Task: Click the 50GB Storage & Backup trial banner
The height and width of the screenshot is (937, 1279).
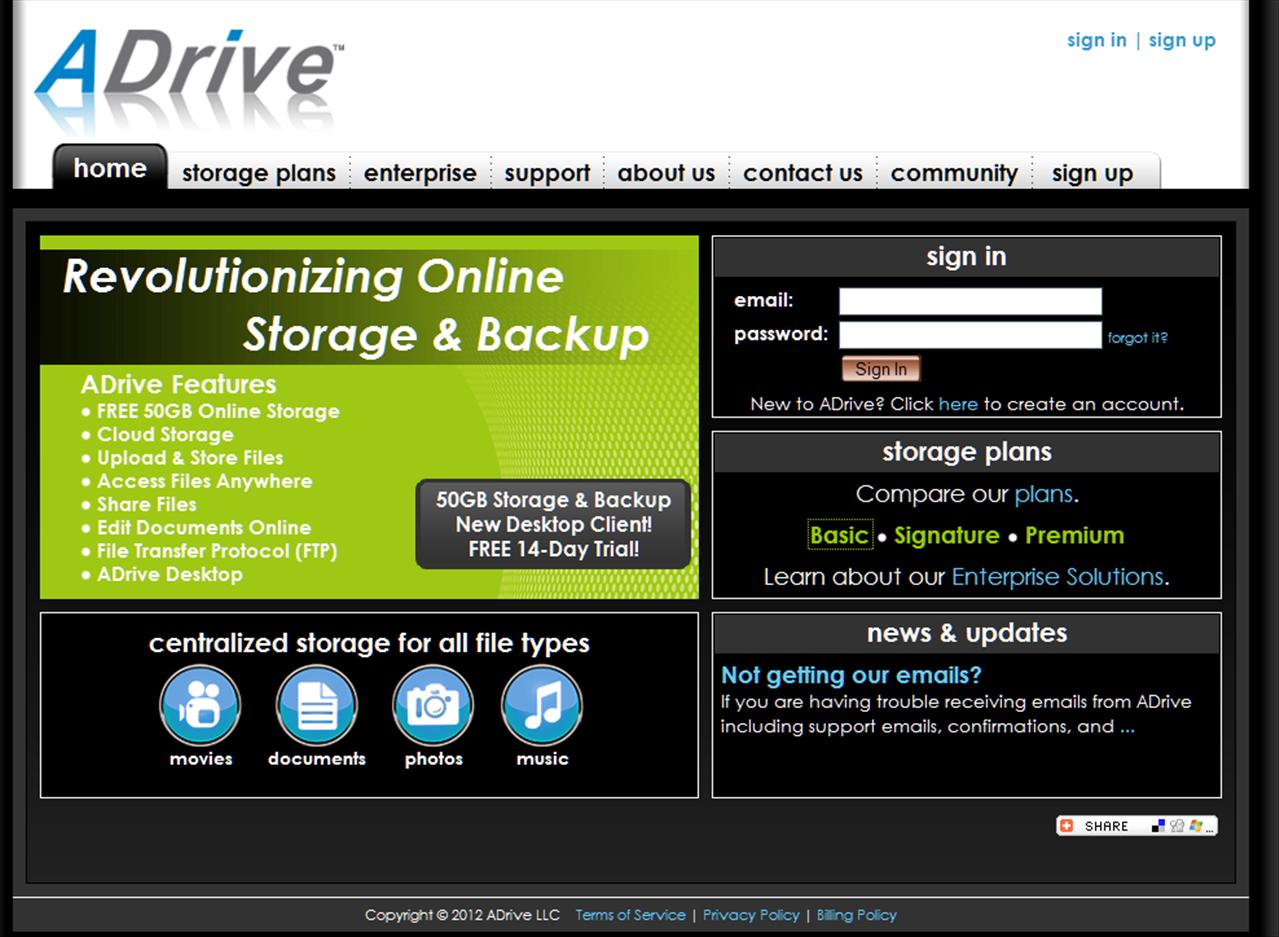Action: point(553,524)
